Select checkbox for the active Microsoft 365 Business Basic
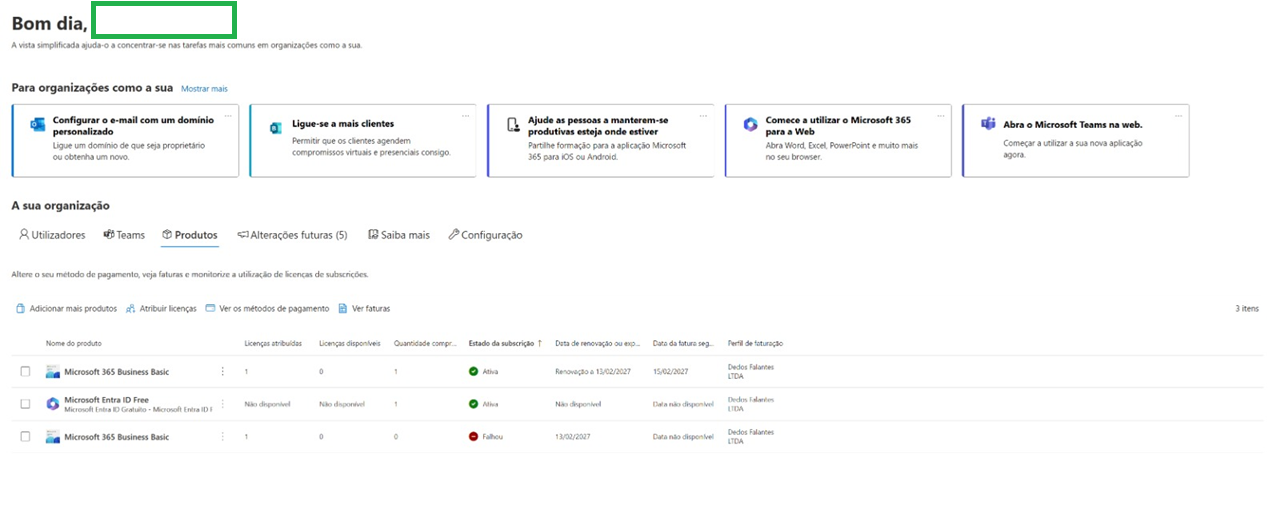Viewport: 1280px width, 521px height. tap(26, 372)
